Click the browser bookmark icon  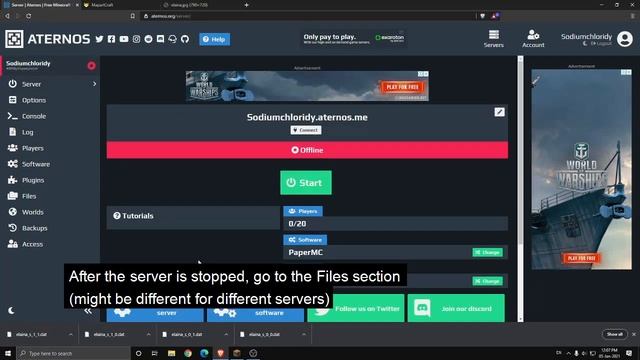(x=133, y=16)
